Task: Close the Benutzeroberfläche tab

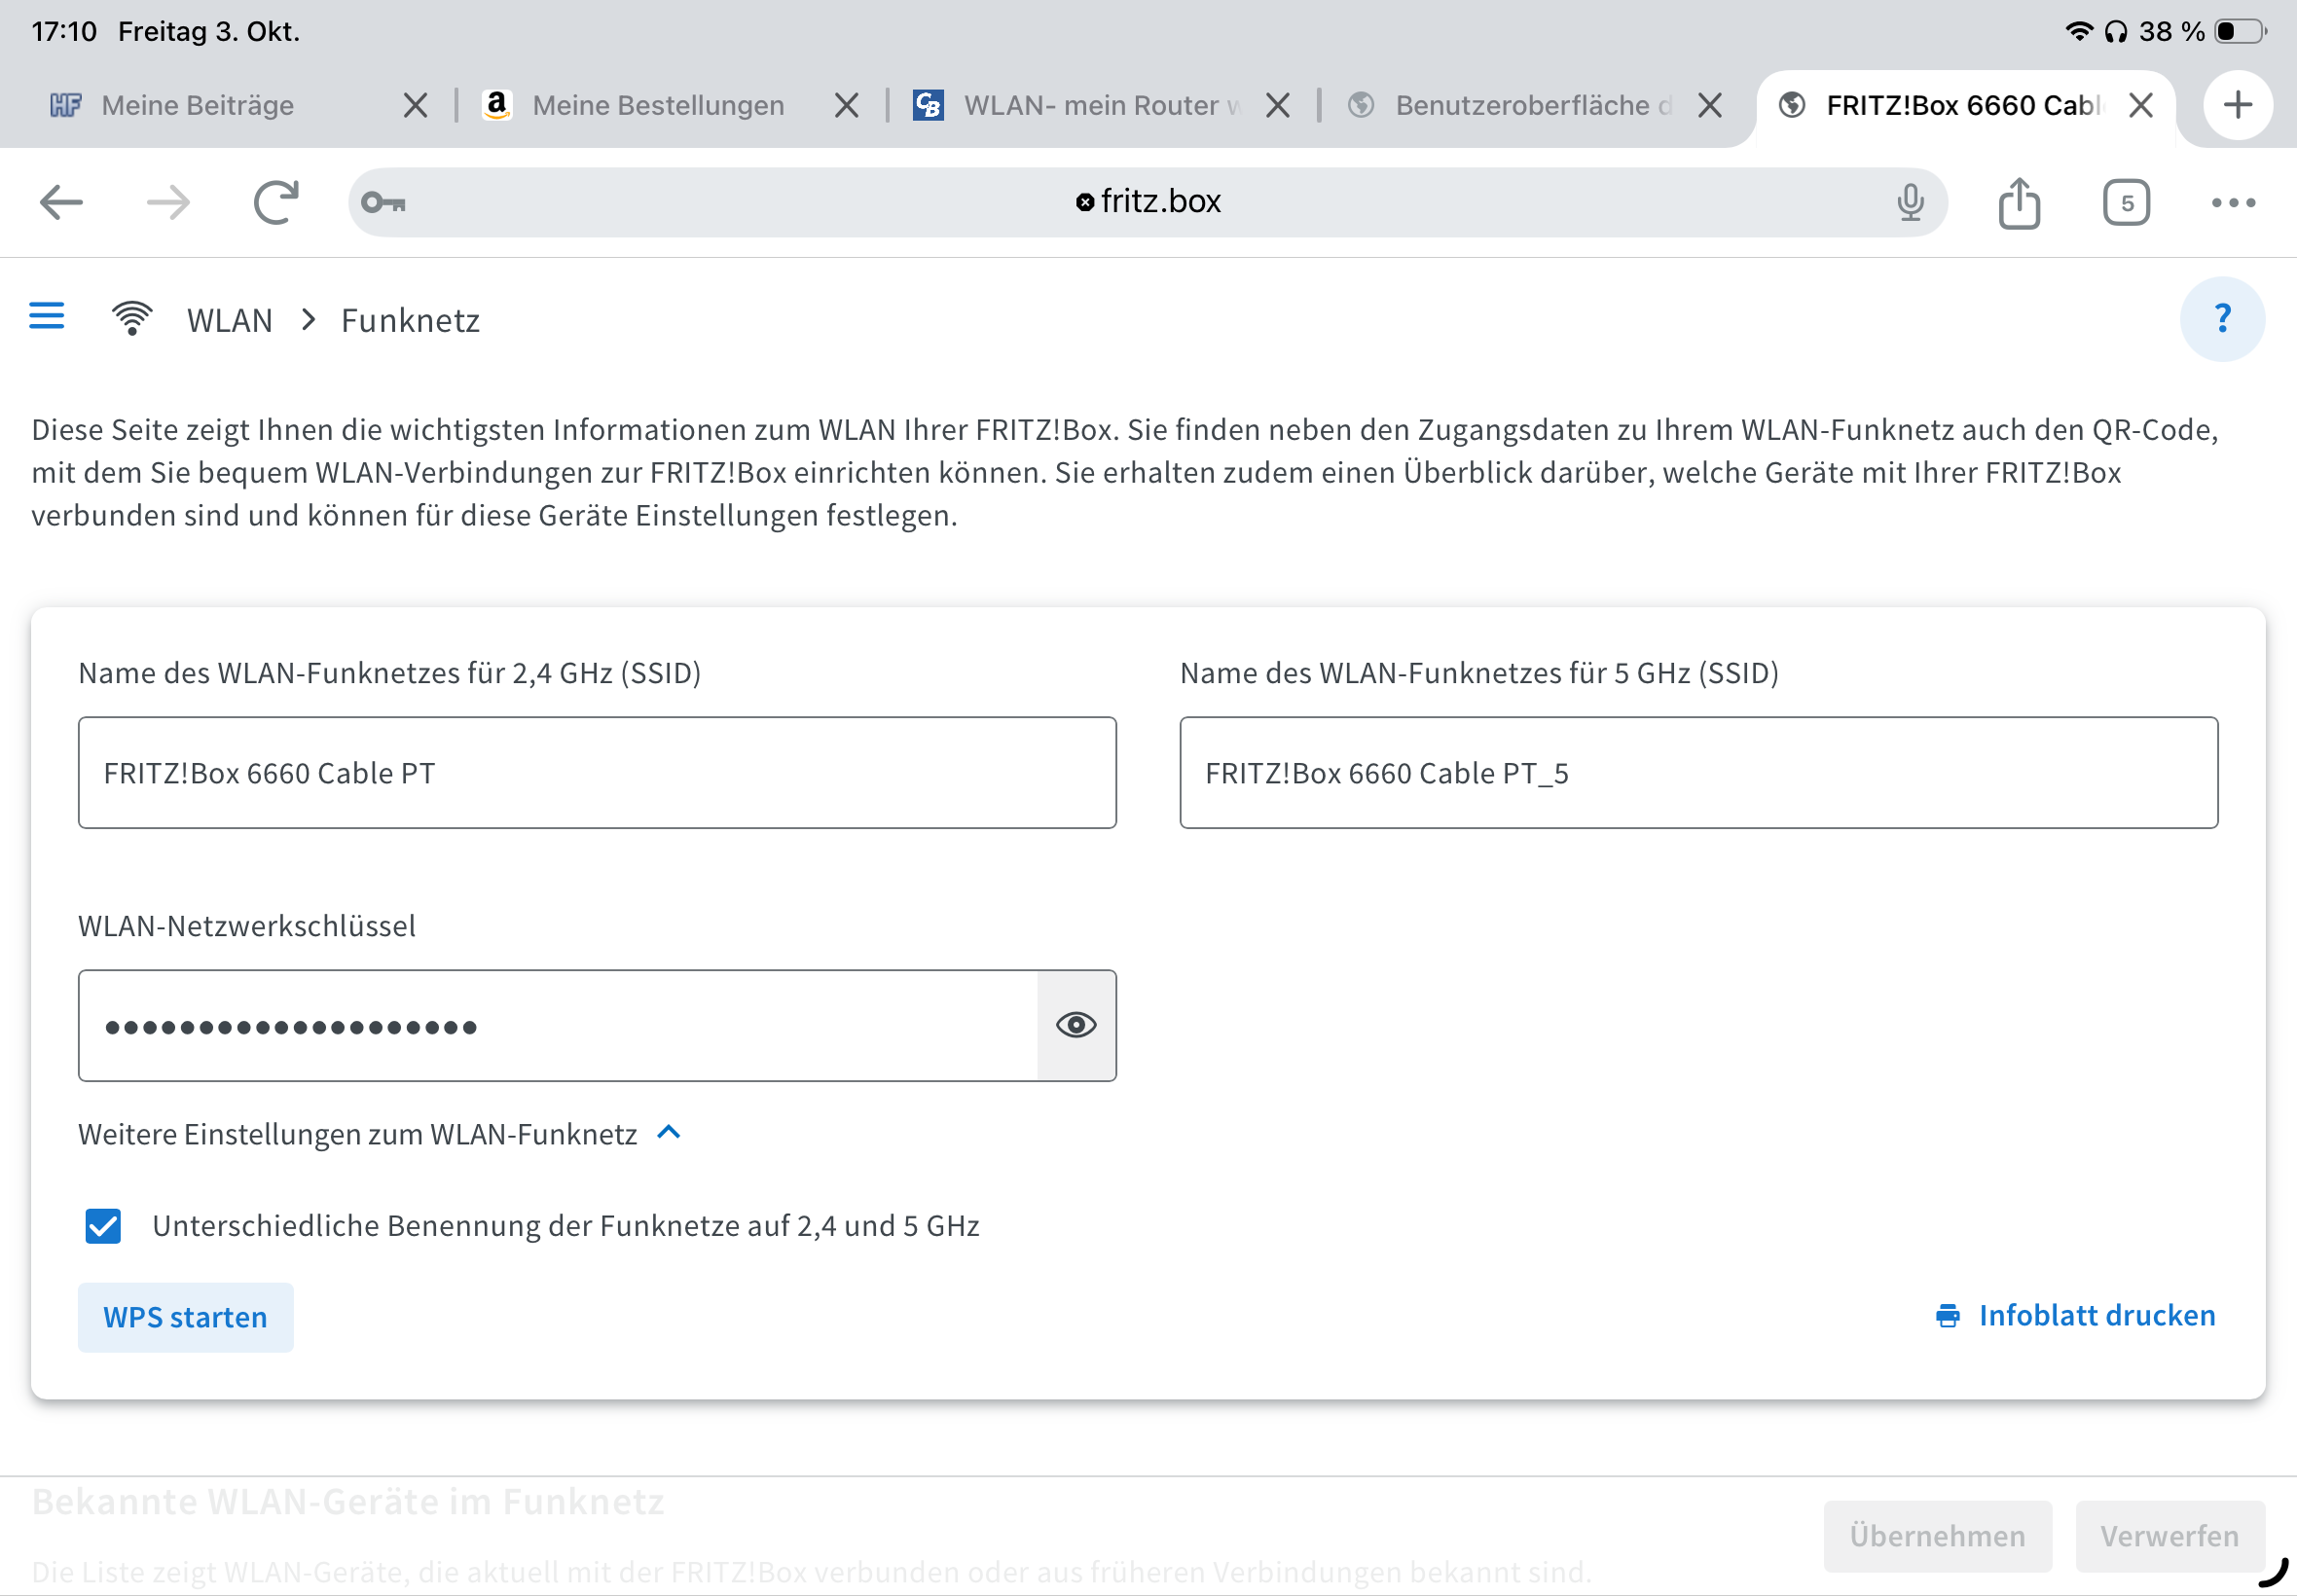Action: [x=1709, y=105]
